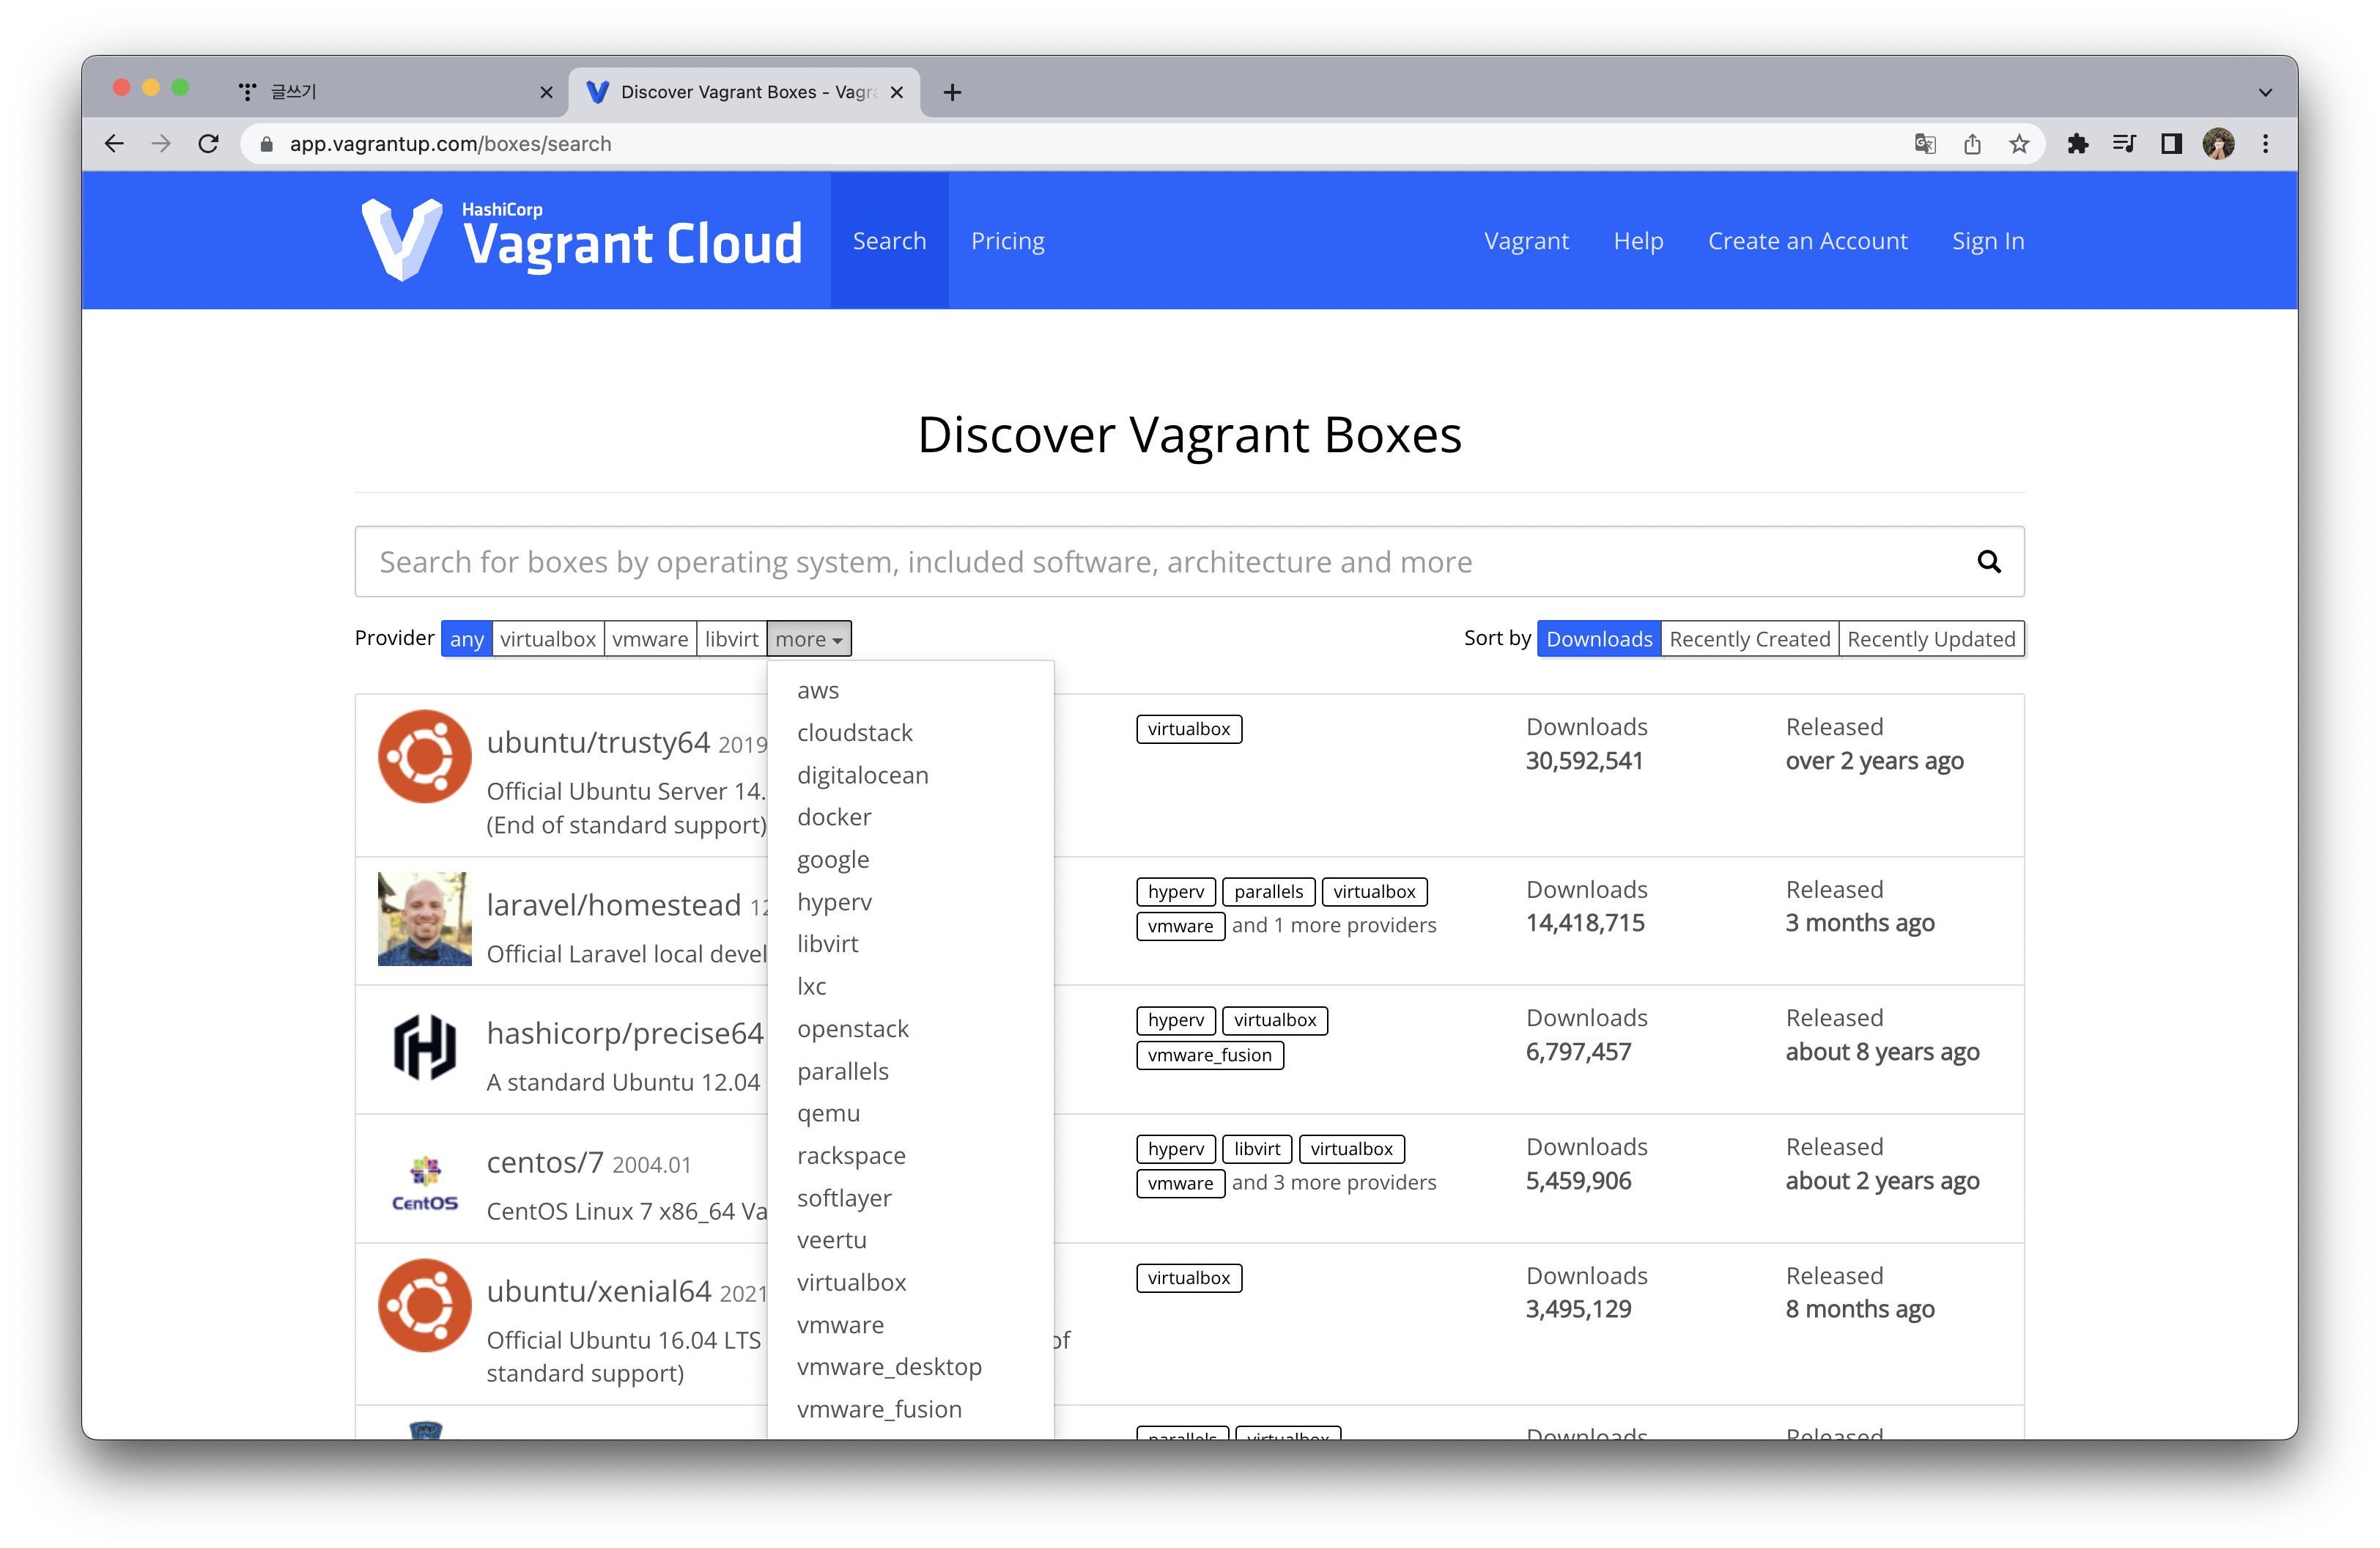Click the laravel/homestead avatar photo
Screen dimensions: 2380x1548
click(x=424, y=919)
